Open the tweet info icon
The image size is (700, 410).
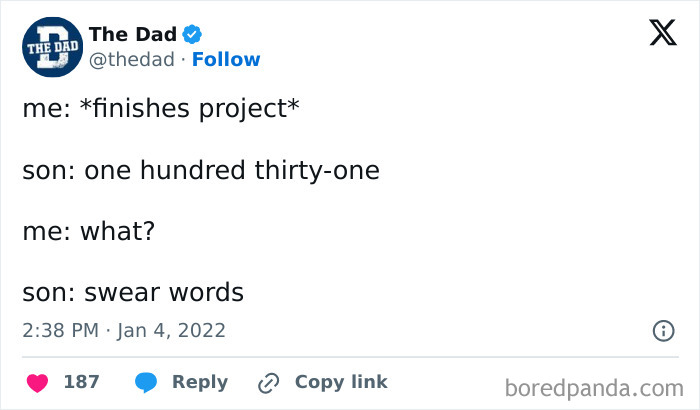(x=662, y=330)
